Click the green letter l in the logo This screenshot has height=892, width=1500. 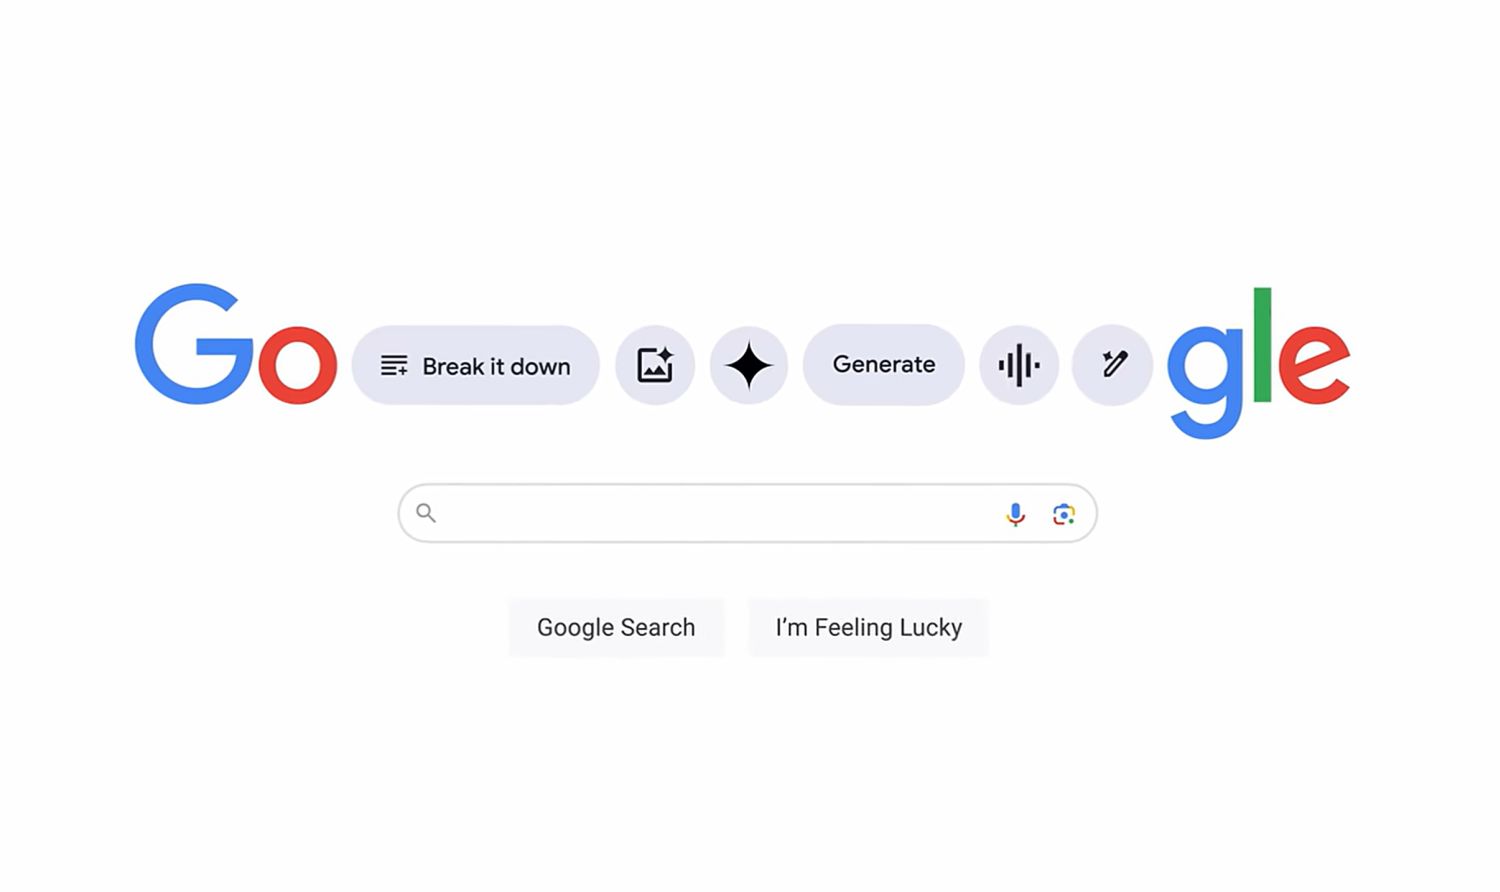coord(1262,344)
